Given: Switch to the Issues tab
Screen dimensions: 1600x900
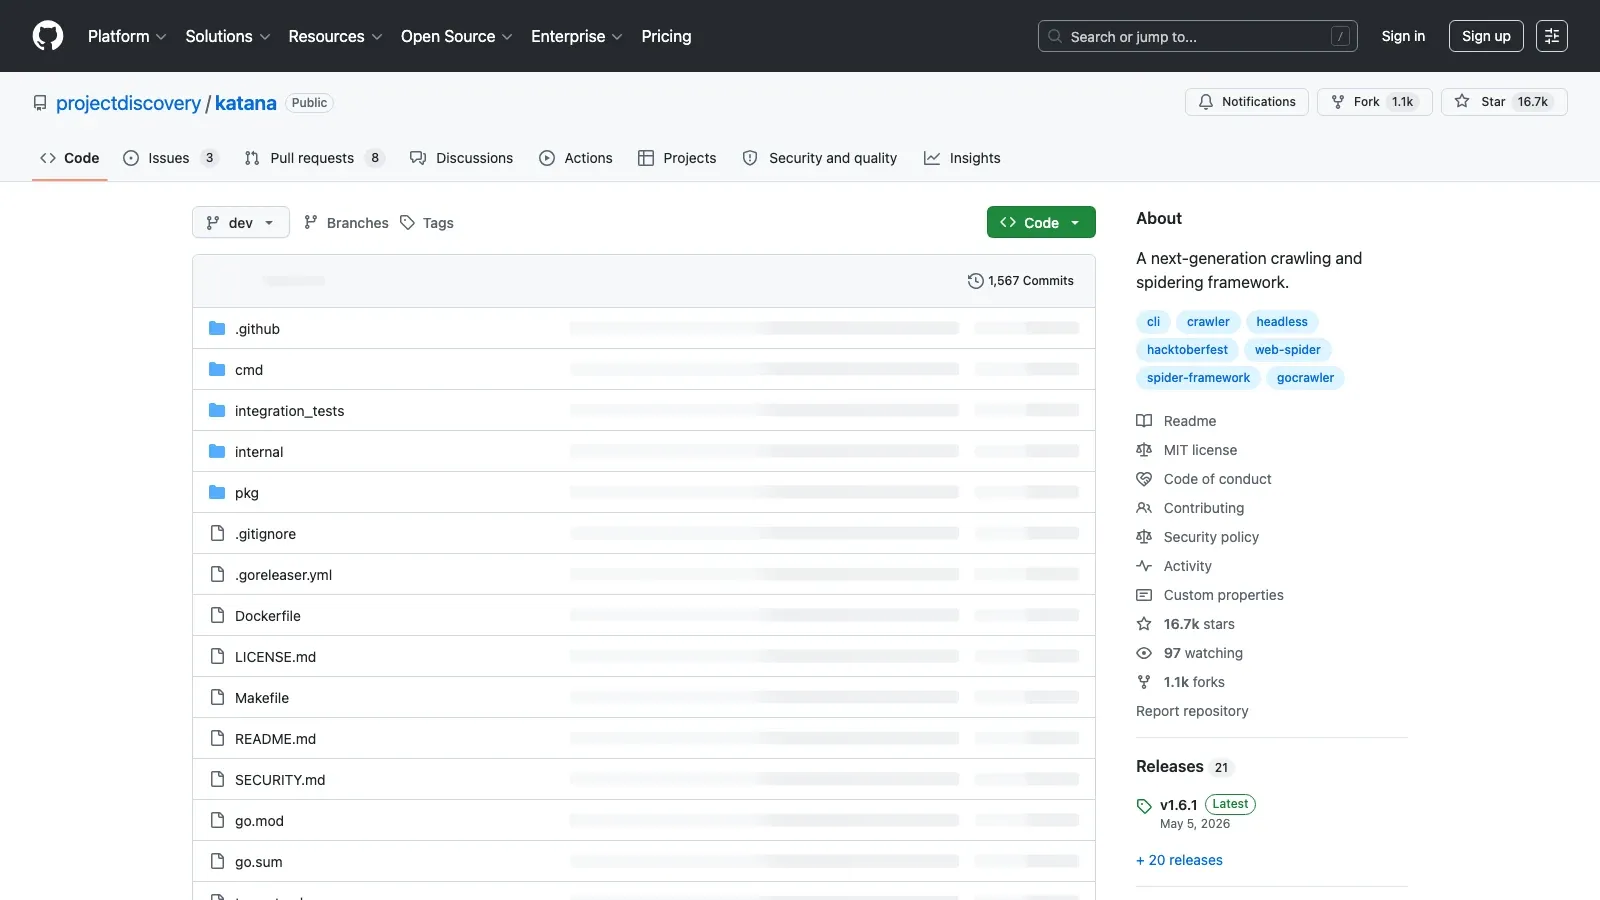Looking at the screenshot, I should pos(170,158).
